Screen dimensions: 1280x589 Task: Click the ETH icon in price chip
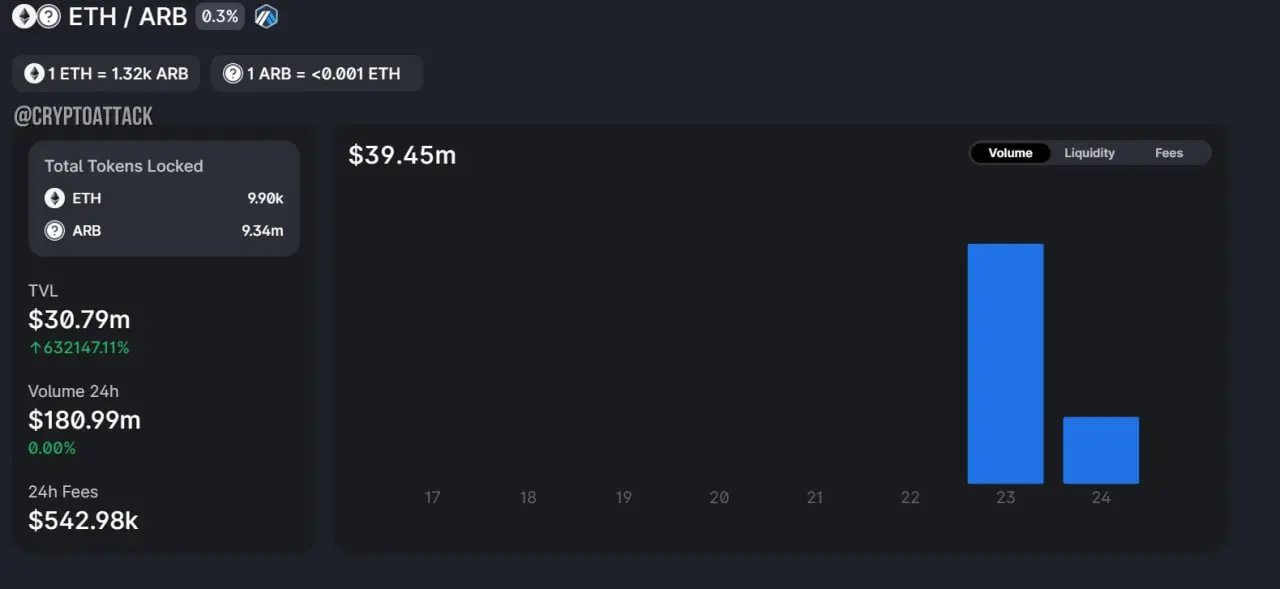click(35, 74)
